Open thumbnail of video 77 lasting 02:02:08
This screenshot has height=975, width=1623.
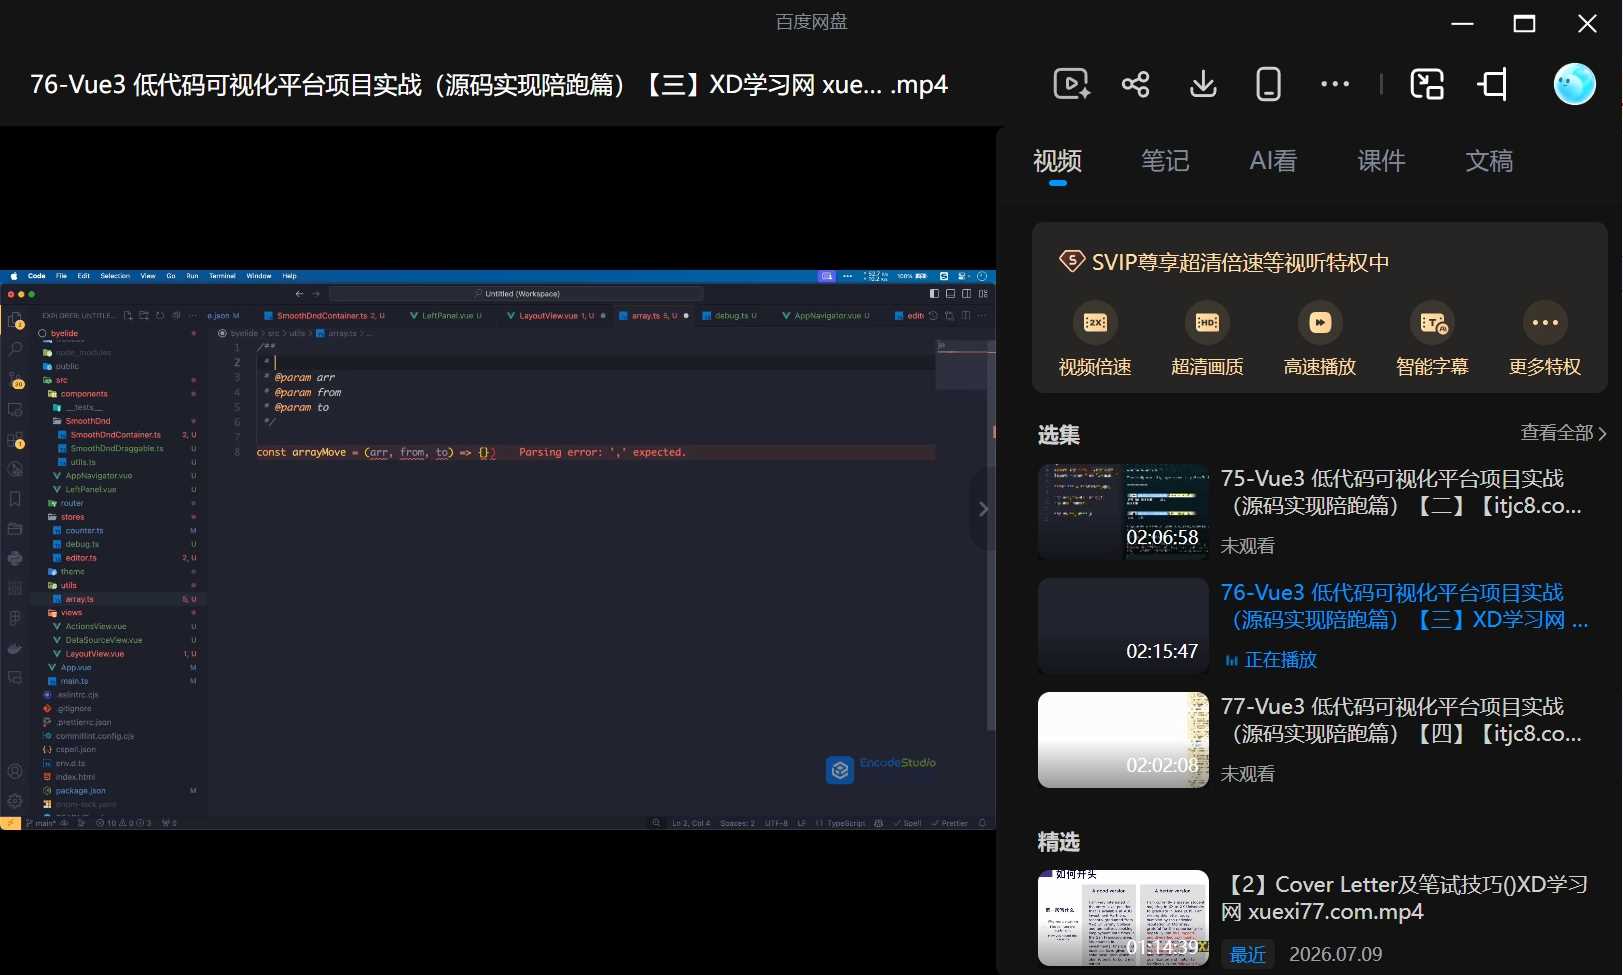coord(1123,740)
